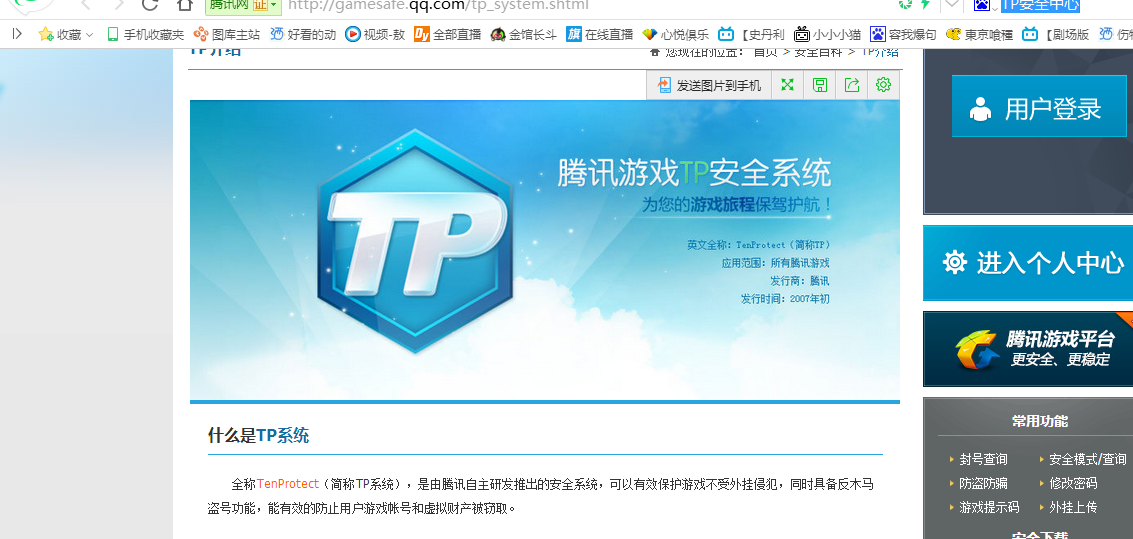This screenshot has height=539, width=1133.
Task: Click 发送图片到手机 button
Action: pyautogui.click(x=709, y=85)
